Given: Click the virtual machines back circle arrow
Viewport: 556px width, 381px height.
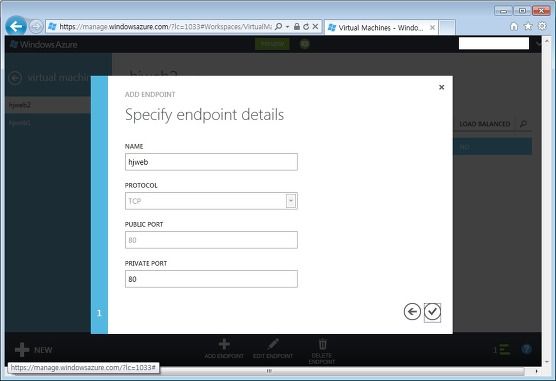Looking at the screenshot, I should [15, 78].
